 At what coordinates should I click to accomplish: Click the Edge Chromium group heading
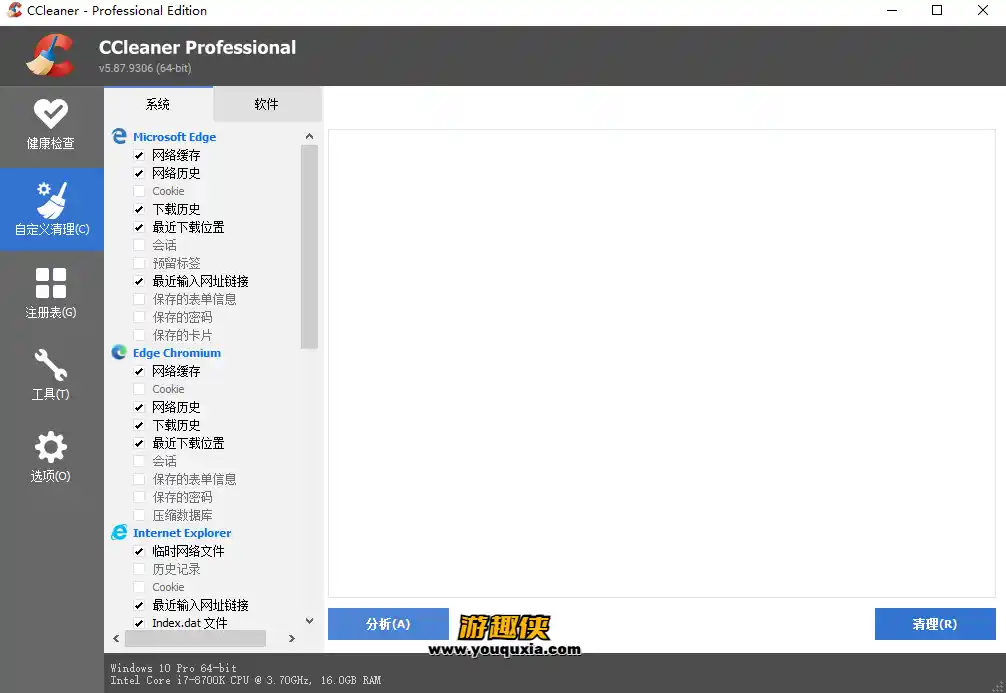(177, 353)
